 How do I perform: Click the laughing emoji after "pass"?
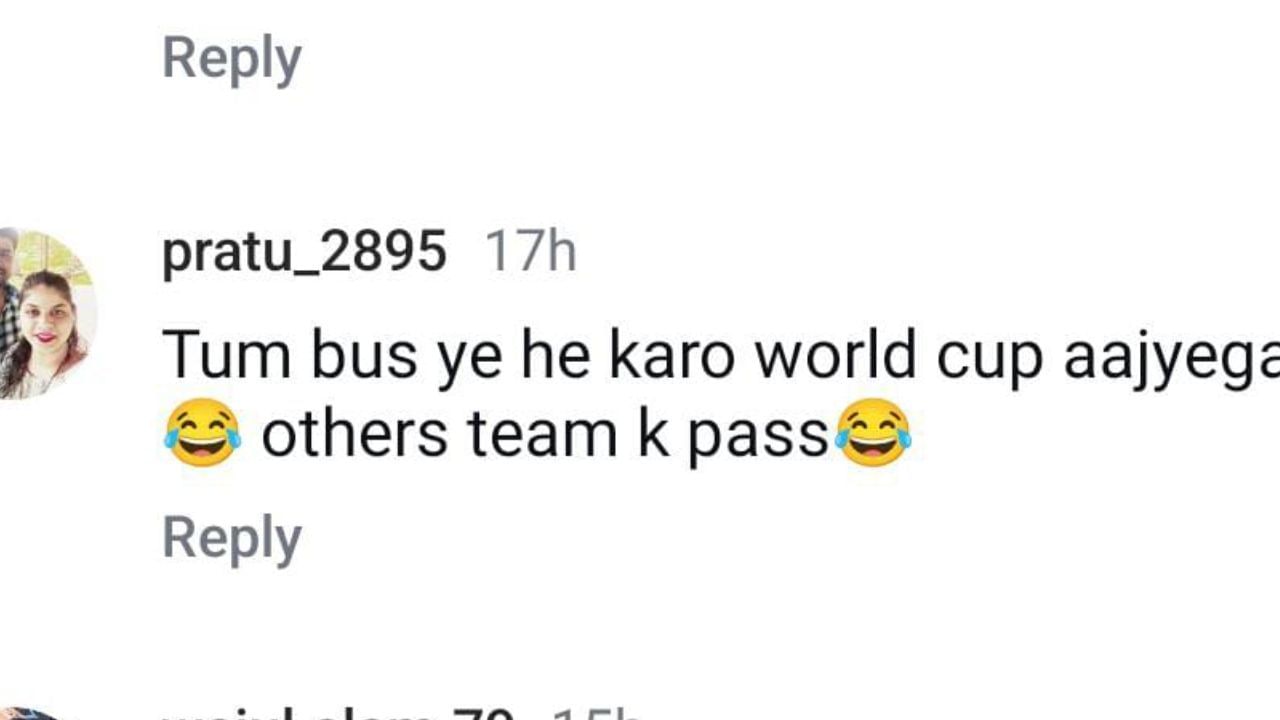tap(873, 433)
